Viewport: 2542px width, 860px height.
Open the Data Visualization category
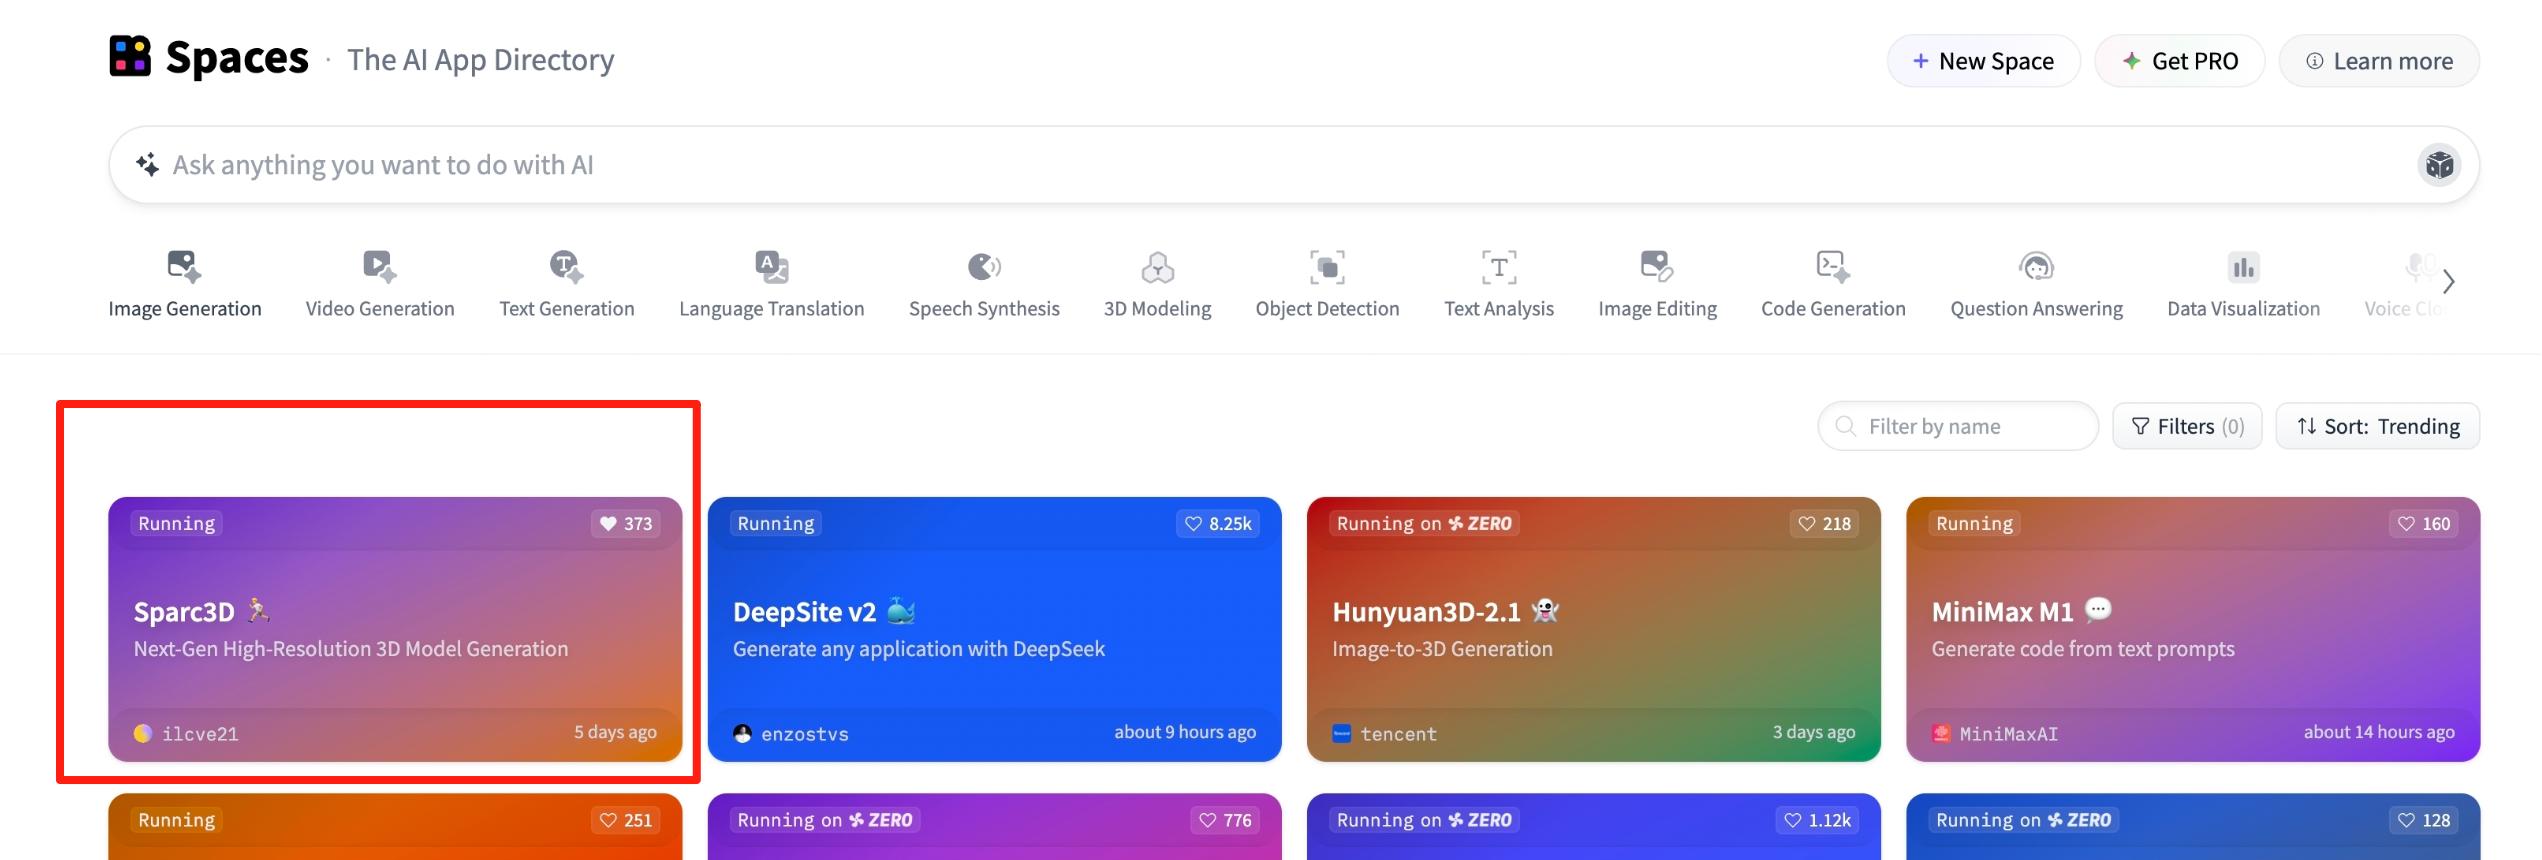point(2243,285)
